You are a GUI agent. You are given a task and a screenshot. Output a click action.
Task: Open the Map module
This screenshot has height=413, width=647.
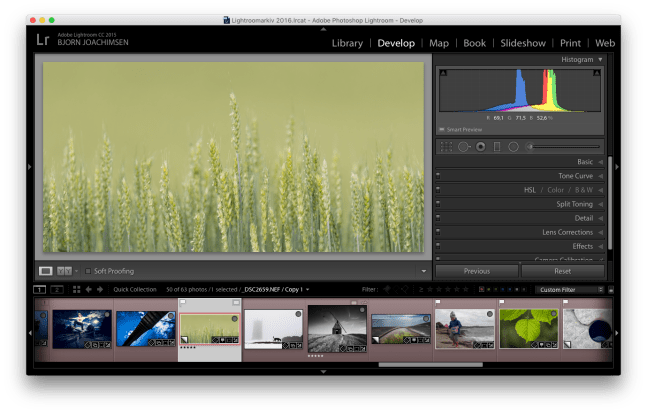[x=439, y=43]
